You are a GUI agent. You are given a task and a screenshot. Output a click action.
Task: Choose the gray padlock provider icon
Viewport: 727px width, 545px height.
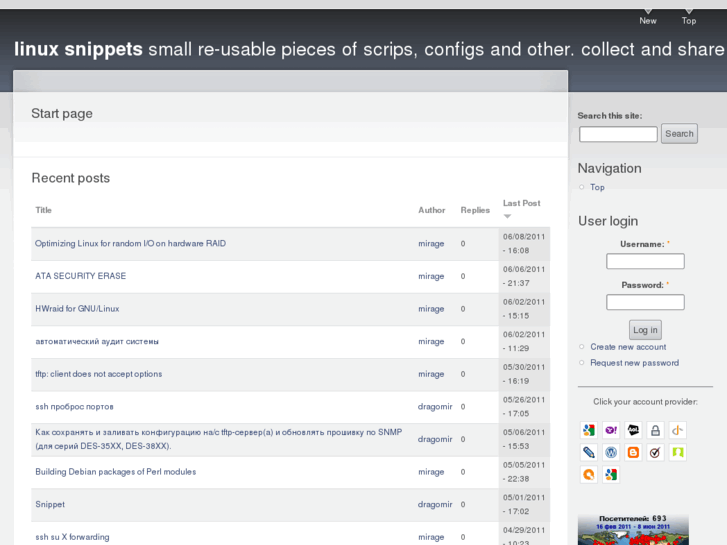(655, 430)
